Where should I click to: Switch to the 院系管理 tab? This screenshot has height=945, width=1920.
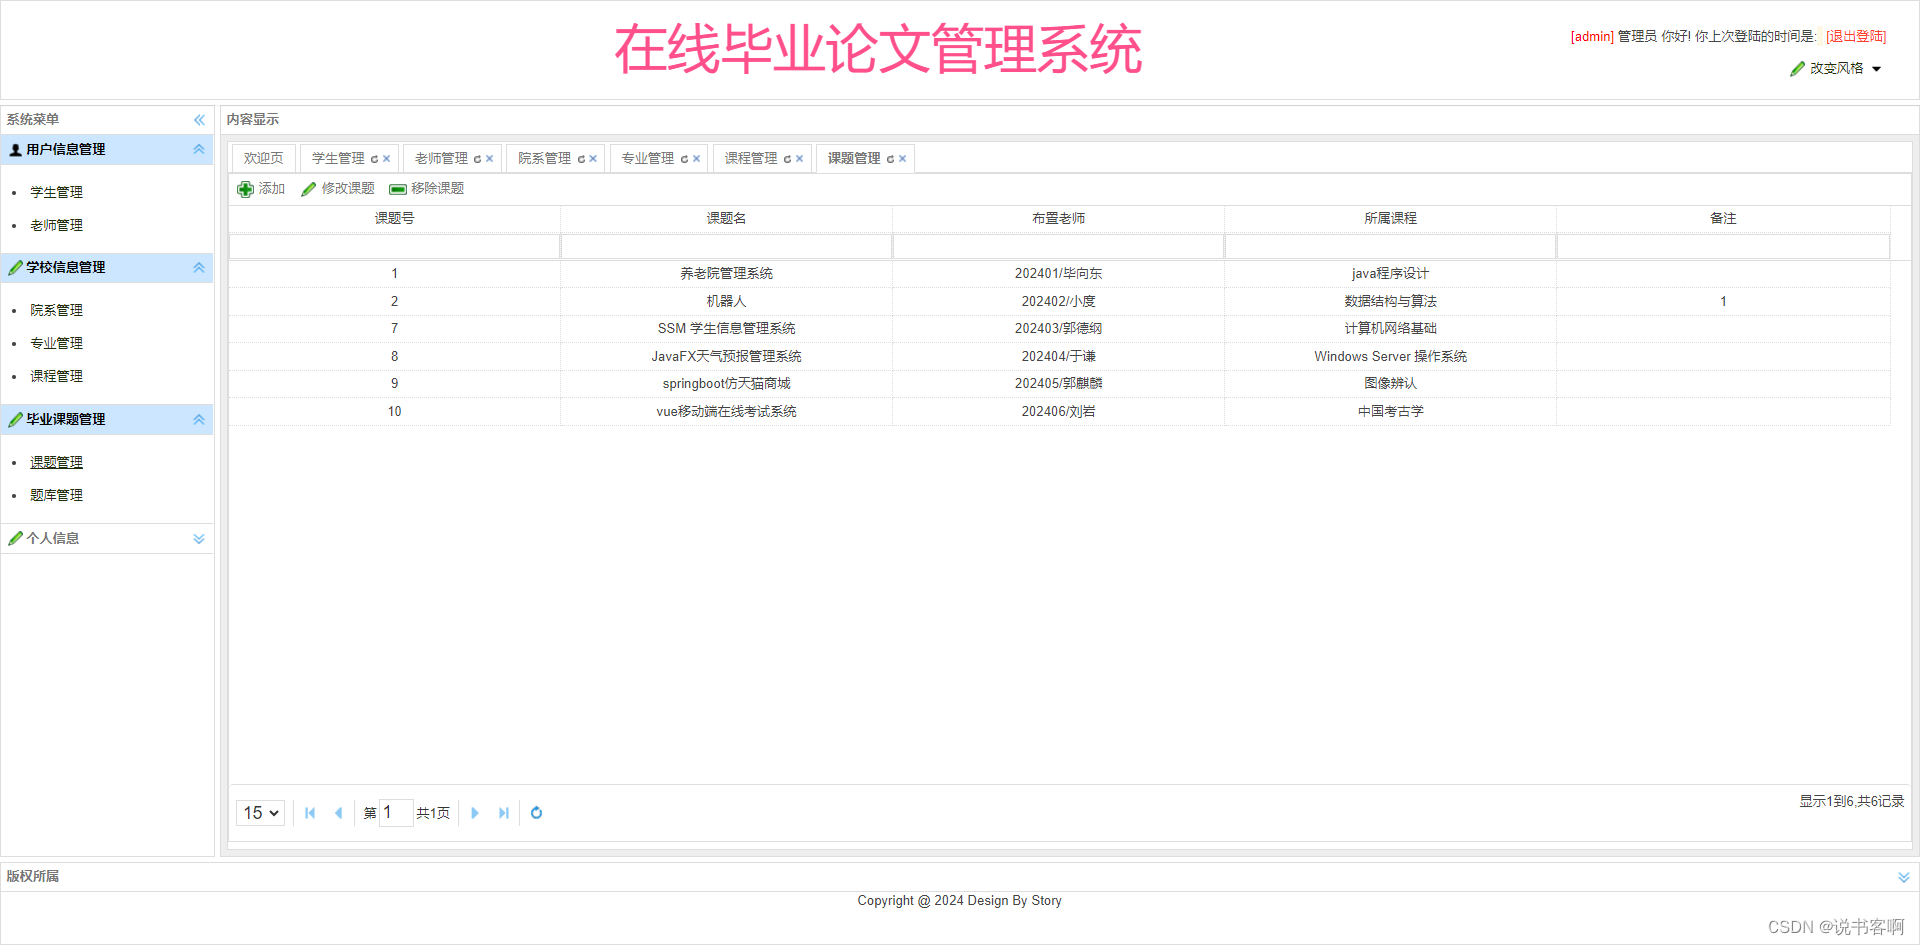point(544,159)
